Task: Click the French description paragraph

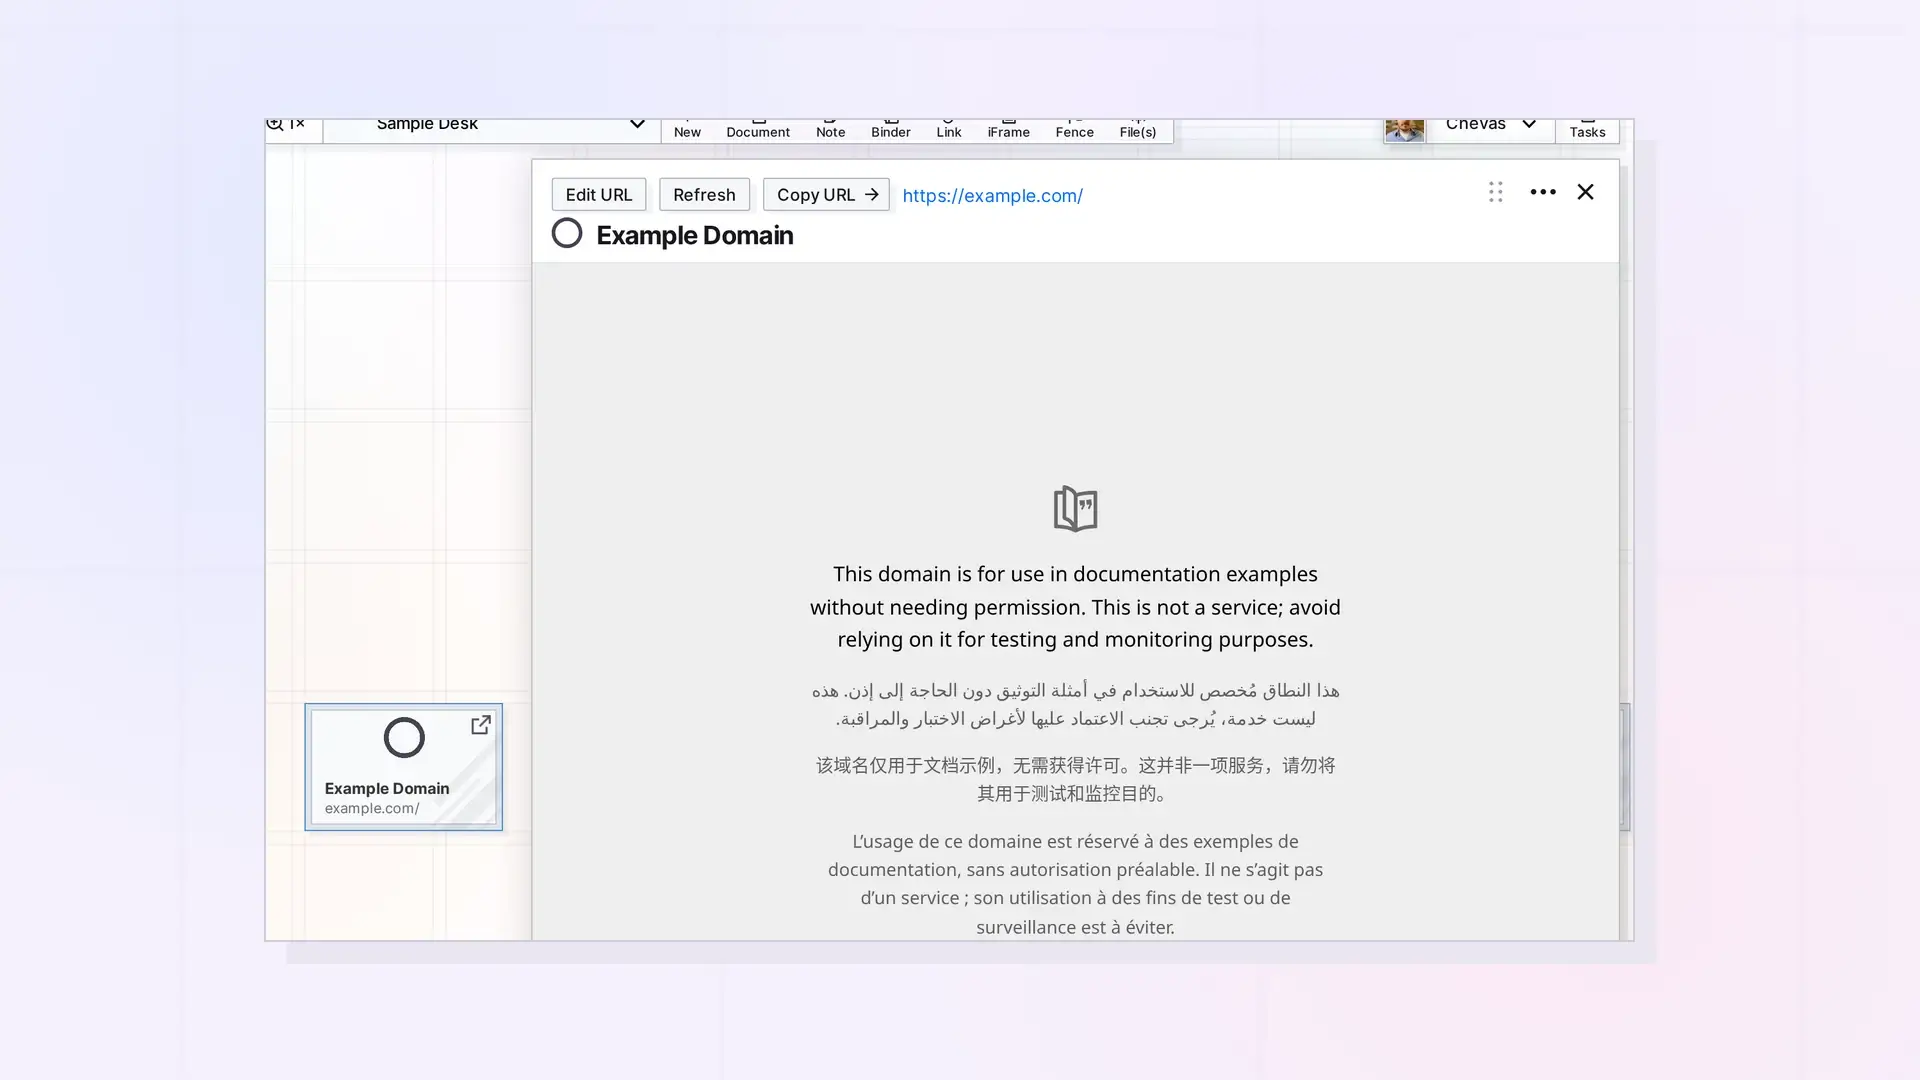Action: (x=1075, y=884)
